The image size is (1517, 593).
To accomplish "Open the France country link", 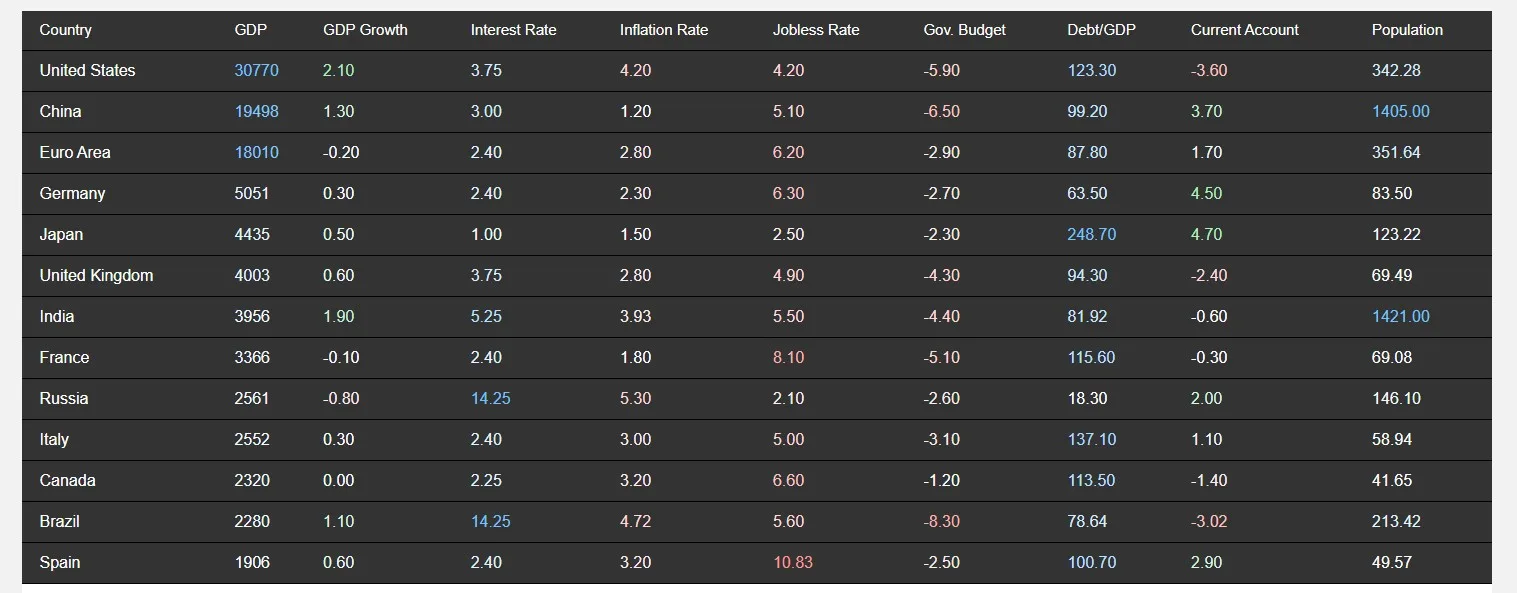I will tap(64, 357).
